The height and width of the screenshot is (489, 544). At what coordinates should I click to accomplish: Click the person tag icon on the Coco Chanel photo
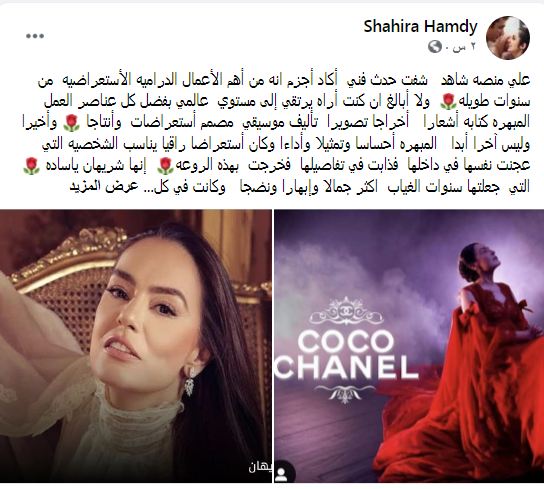tap(282, 474)
